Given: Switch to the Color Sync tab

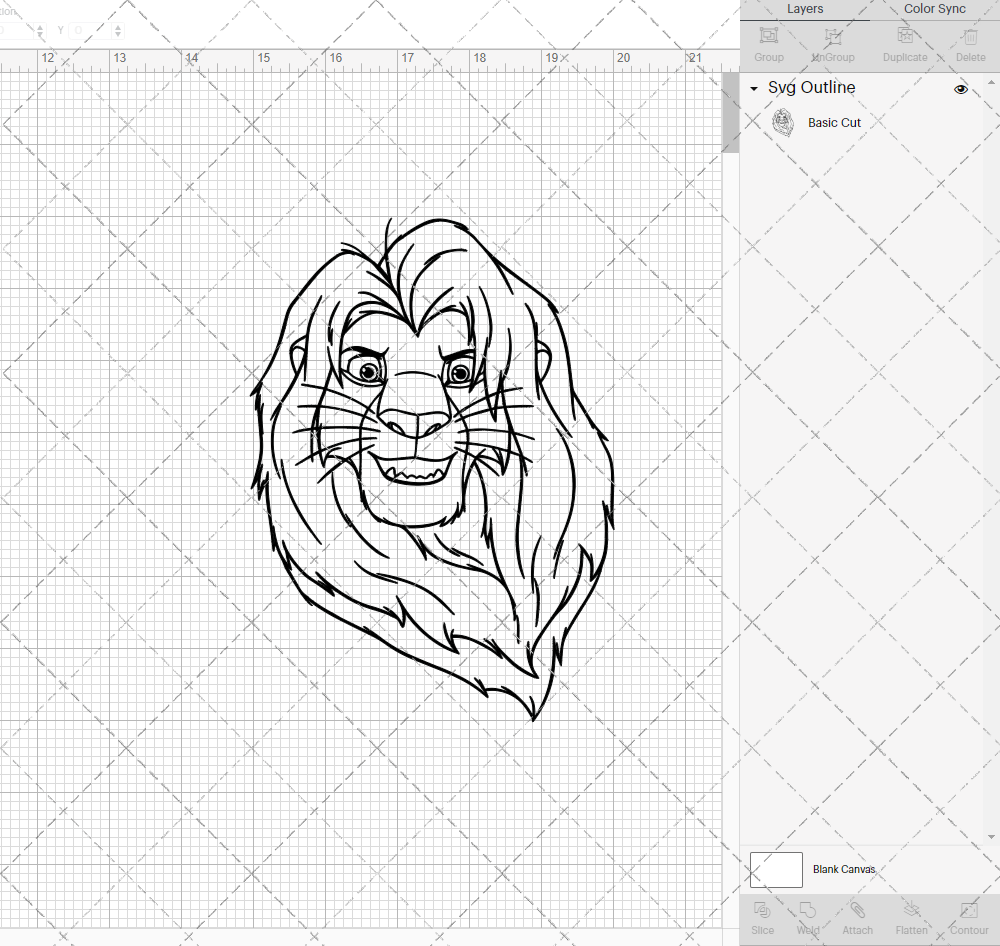Looking at the screenshot, I should tap(934, 9).
